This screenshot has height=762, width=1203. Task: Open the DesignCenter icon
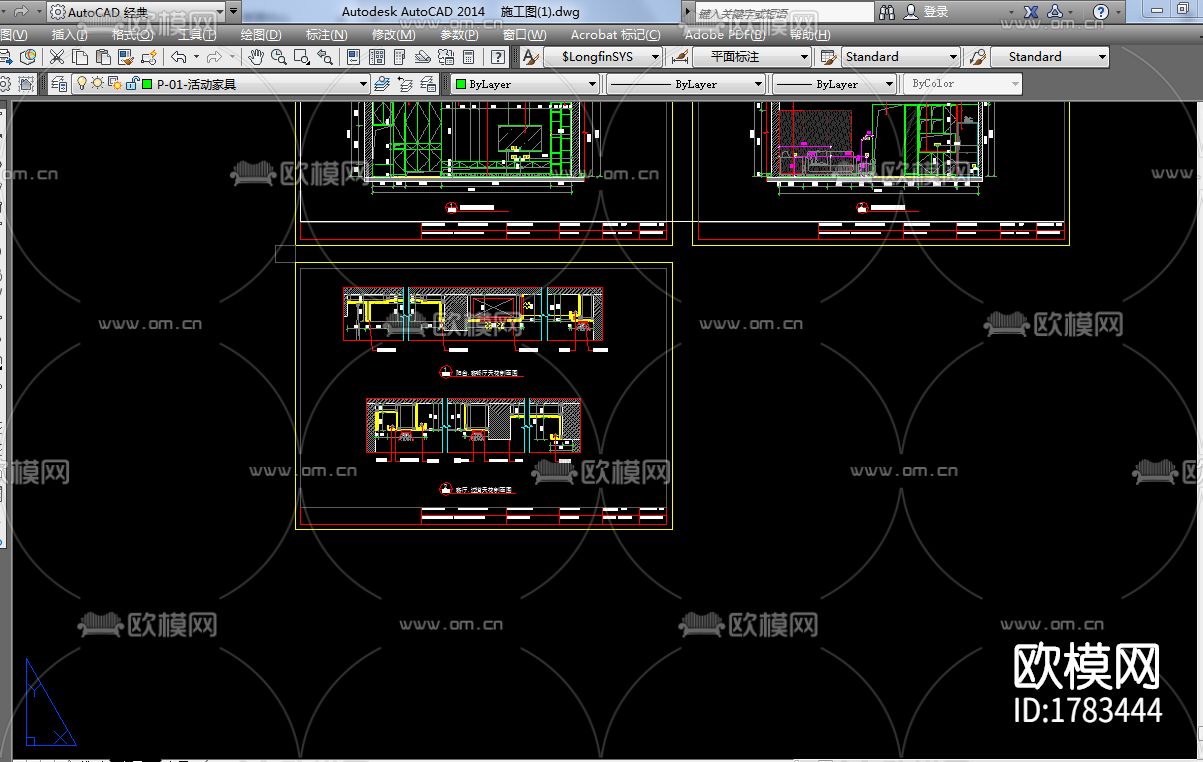coord(378,57)
